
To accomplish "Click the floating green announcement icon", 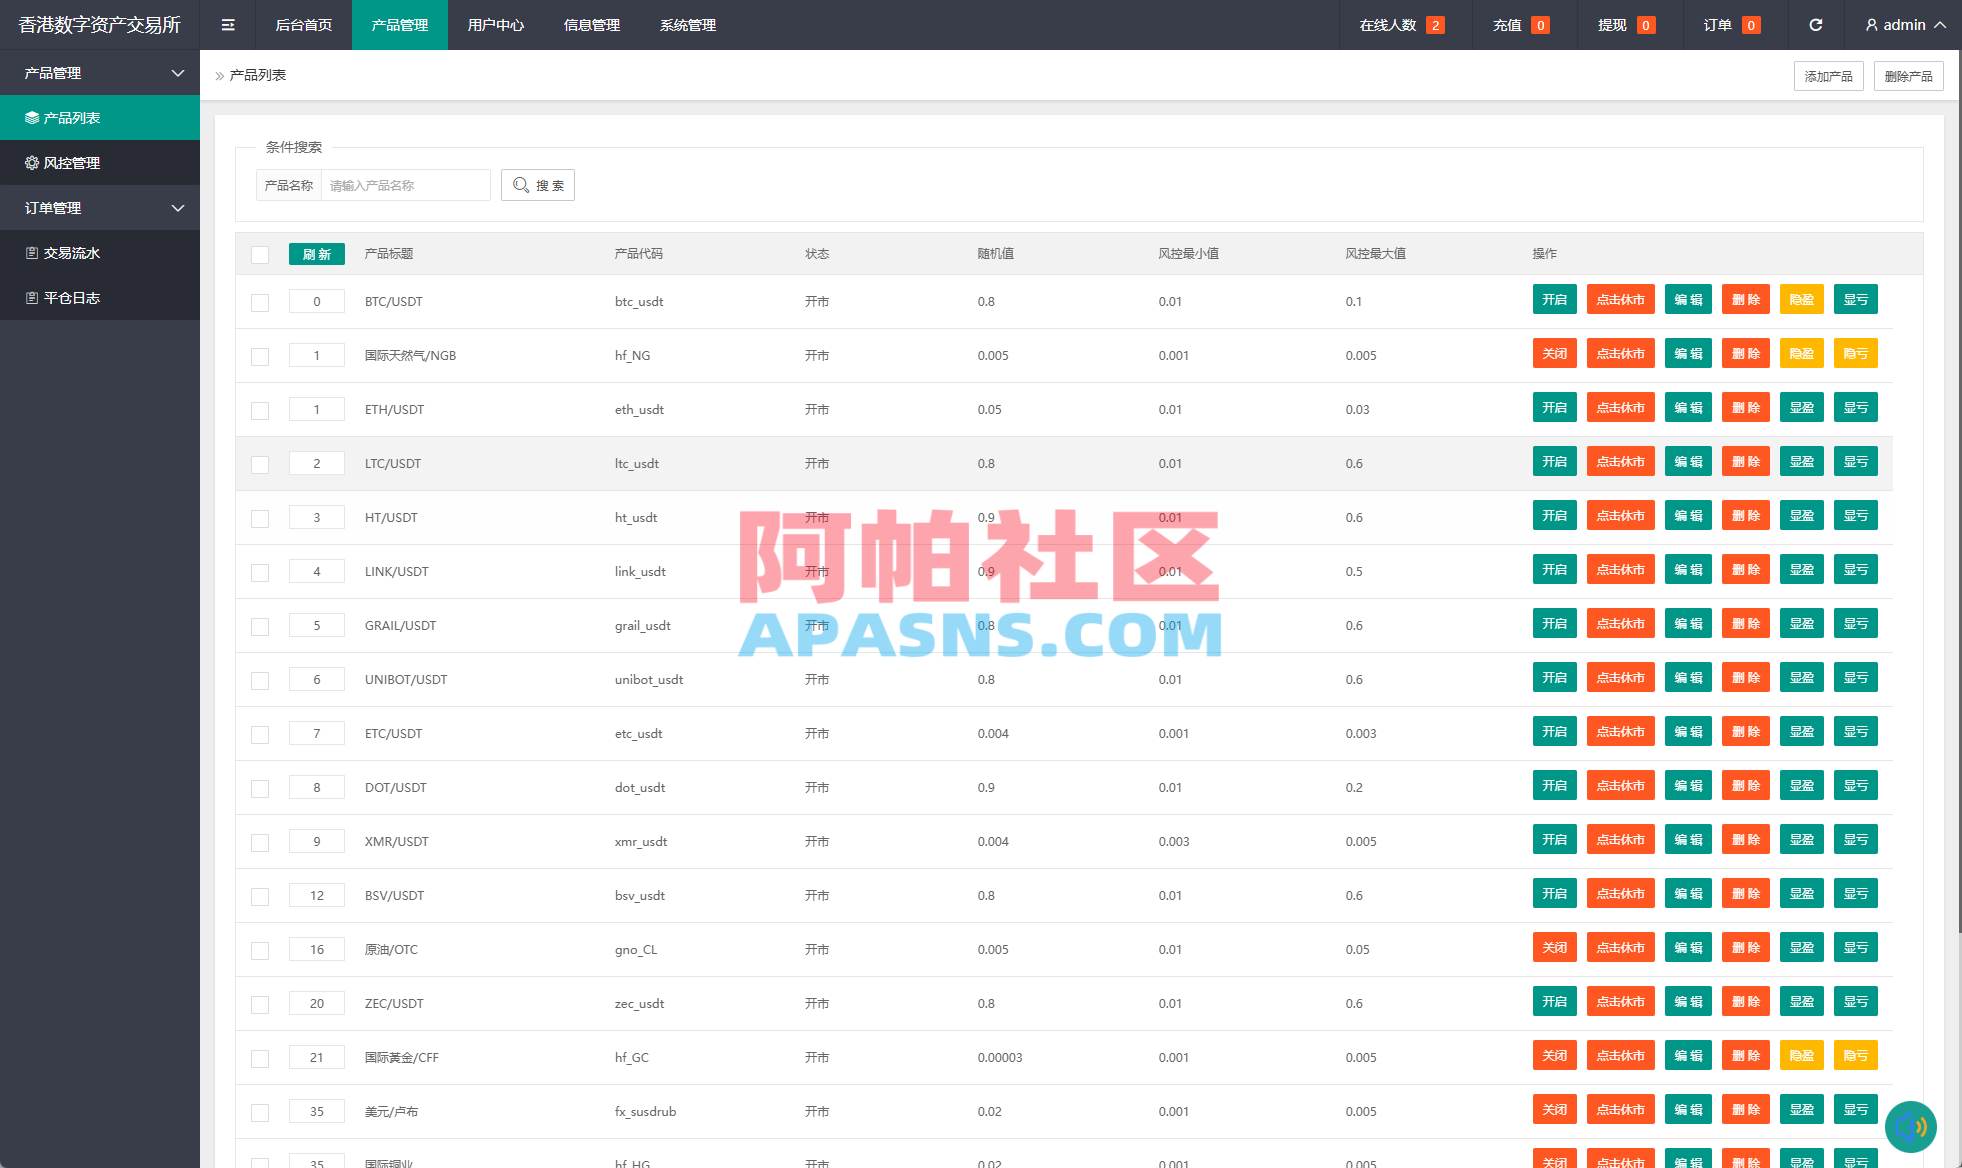I will (x=1912, y=1126).
